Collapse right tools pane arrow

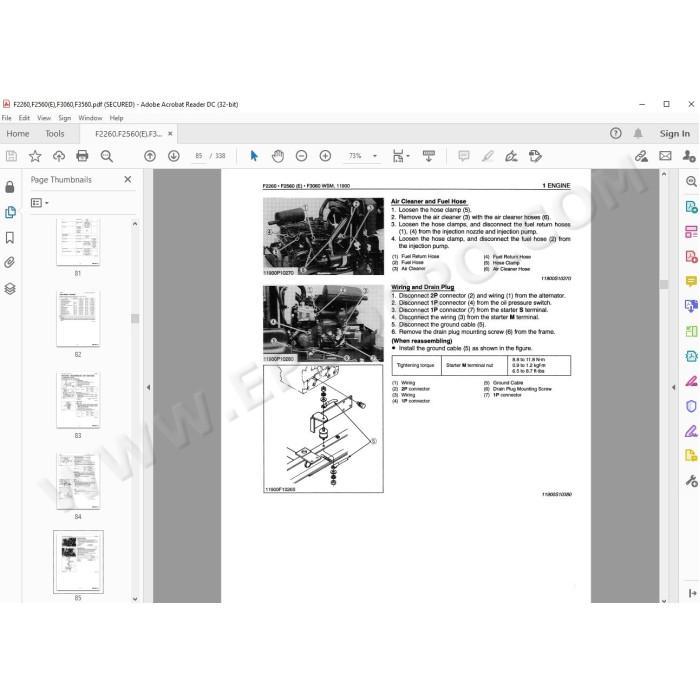point(674,388)
